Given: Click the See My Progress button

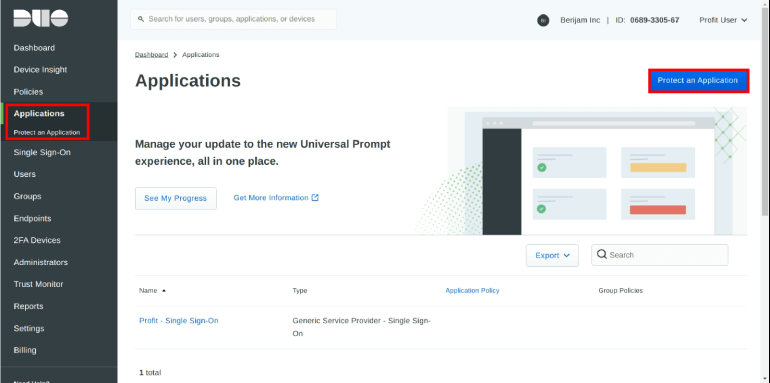Looking at the screenshot, I should pos(176,198).
